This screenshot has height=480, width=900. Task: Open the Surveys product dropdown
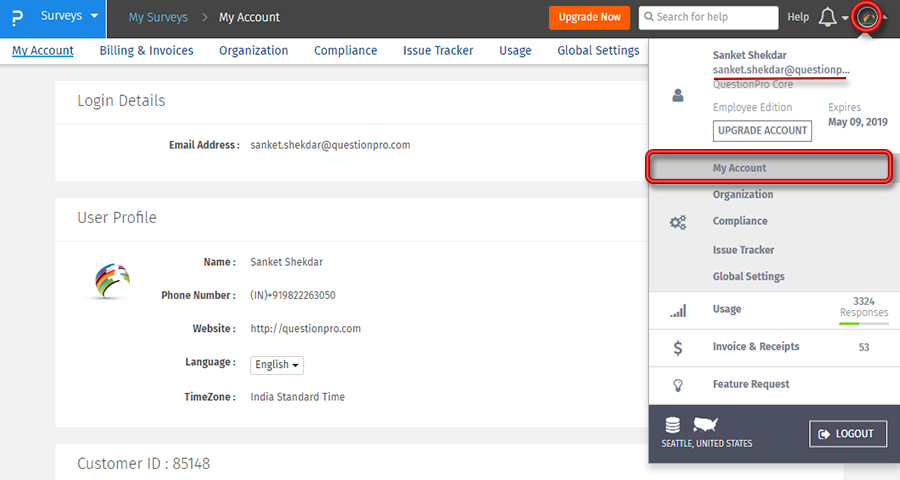[x=69, y=16]
